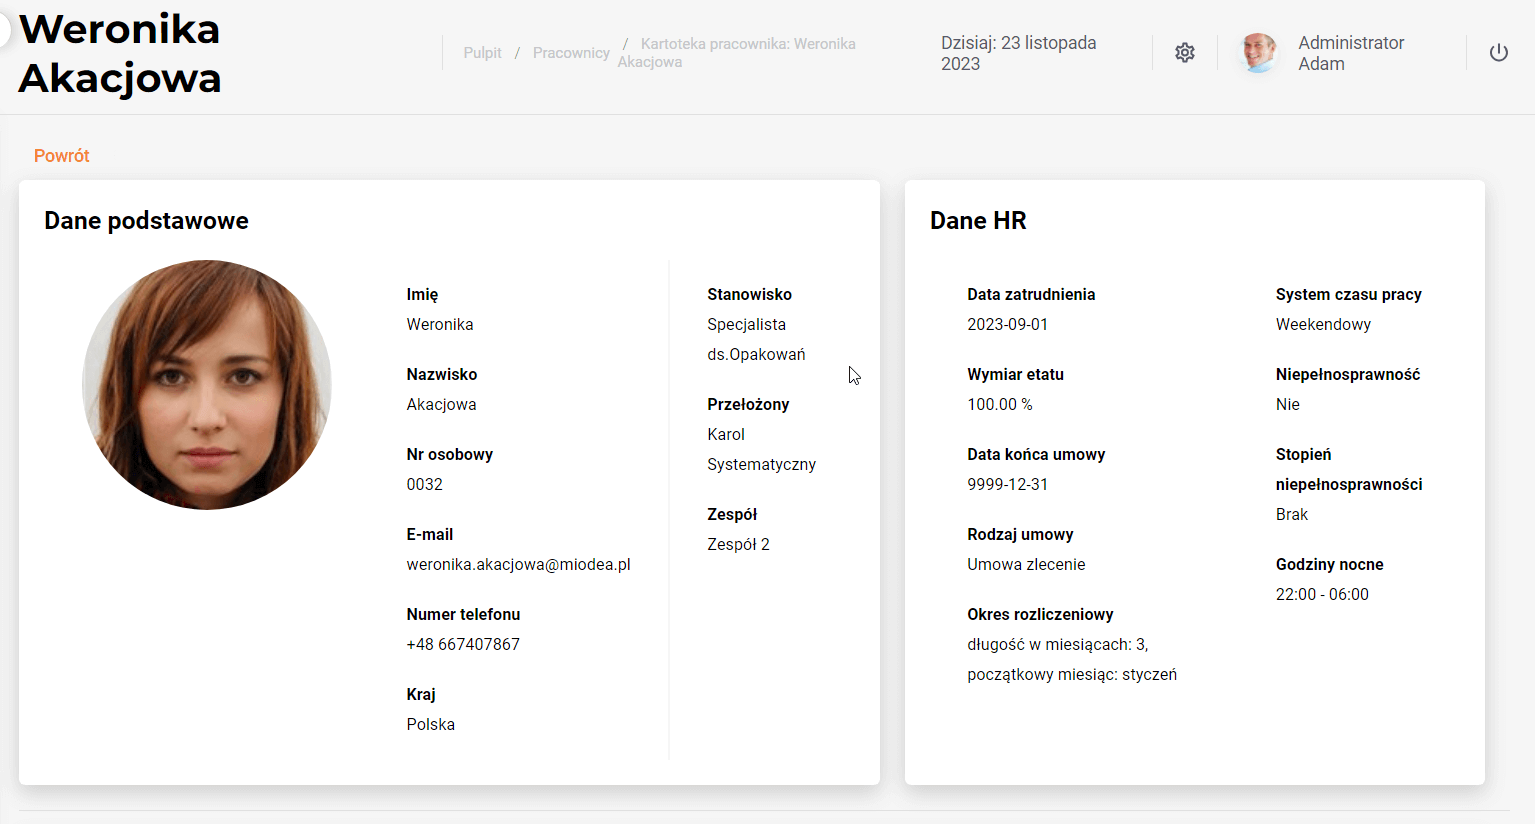Viewport: 1535px width, 824px height.
Task: Click the disability degree value Brak
Action: pos(1292,514)
